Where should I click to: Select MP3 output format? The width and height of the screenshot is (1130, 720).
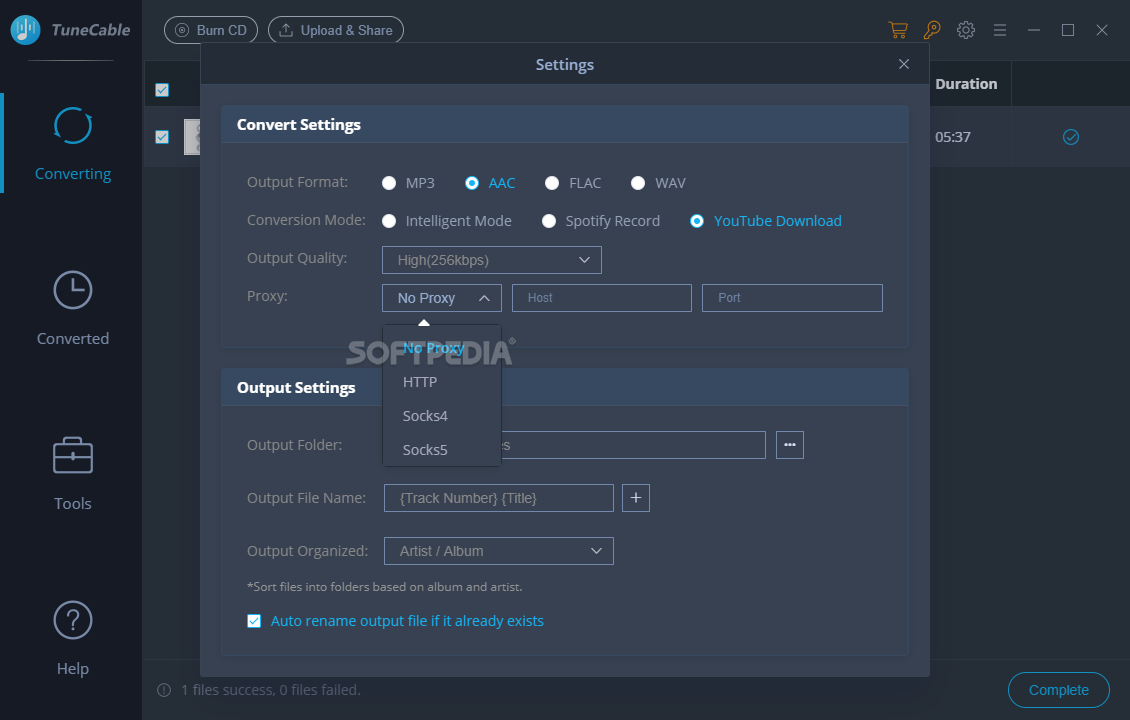389,183
